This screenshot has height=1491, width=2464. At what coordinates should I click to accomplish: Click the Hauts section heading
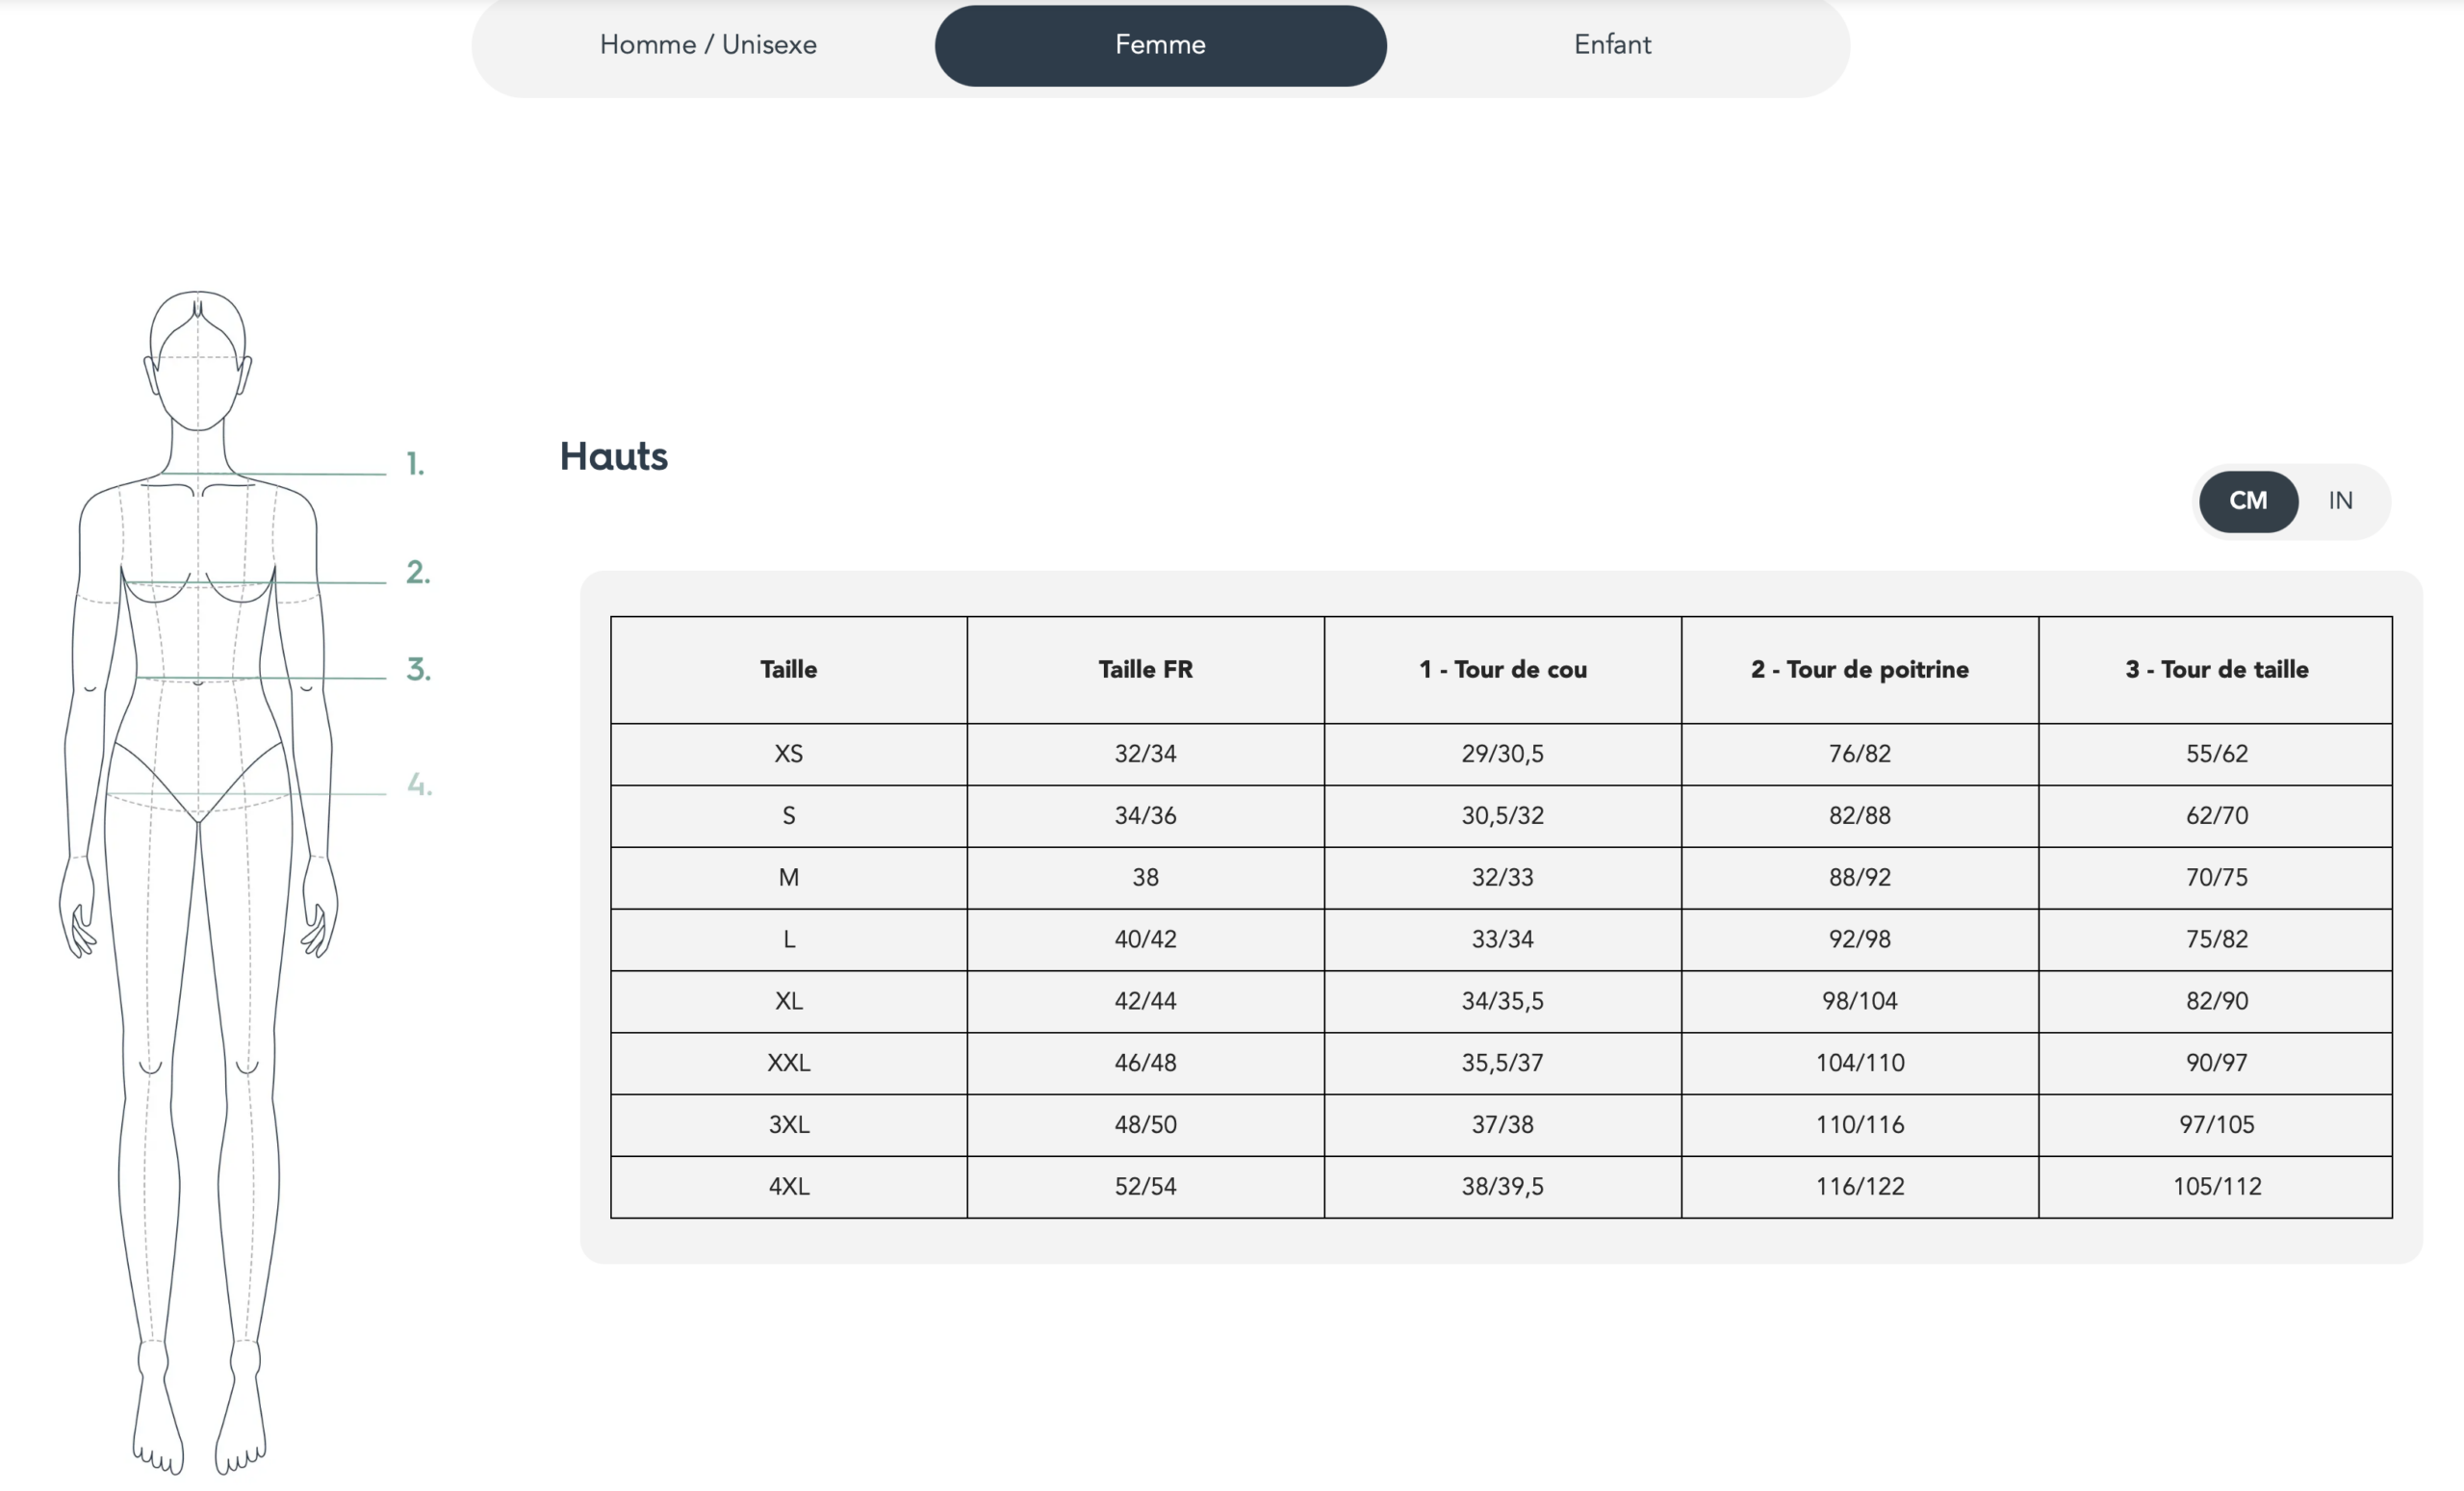coord(613,457)
